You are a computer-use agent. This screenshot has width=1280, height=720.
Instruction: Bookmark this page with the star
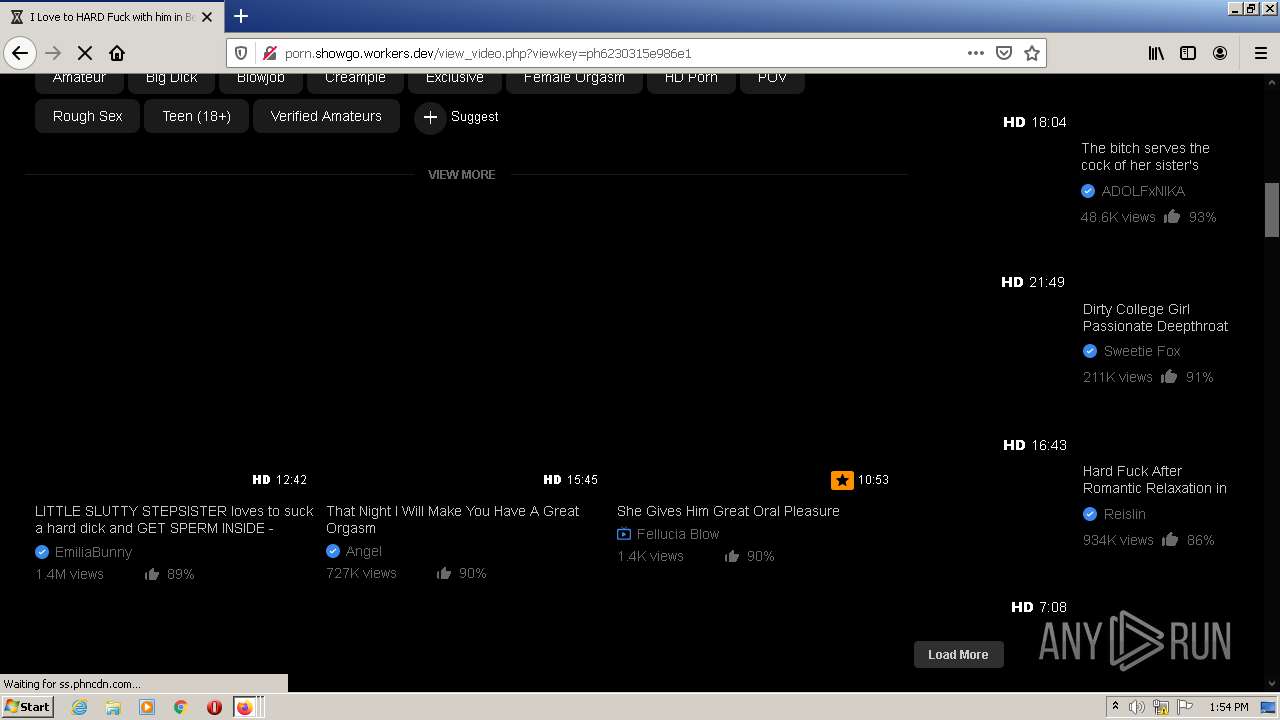(x=1032, y=53)
